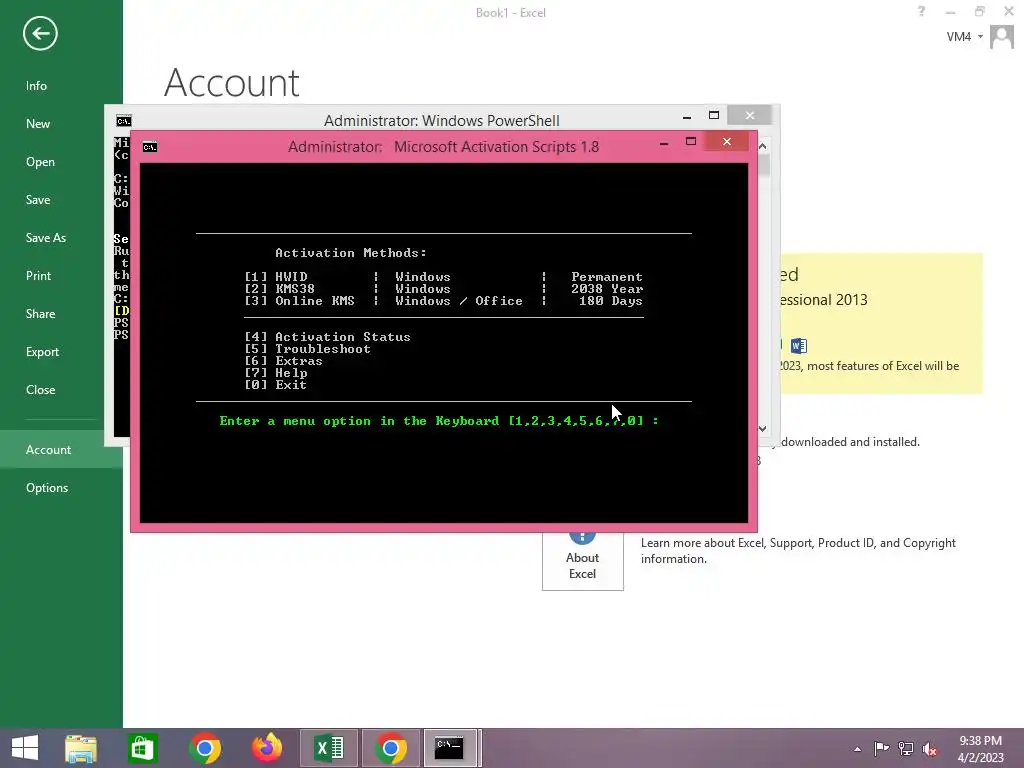Minimize the Microsoft Activation Scripts window
Screen dimensions: 1024x768
point(664,142)
